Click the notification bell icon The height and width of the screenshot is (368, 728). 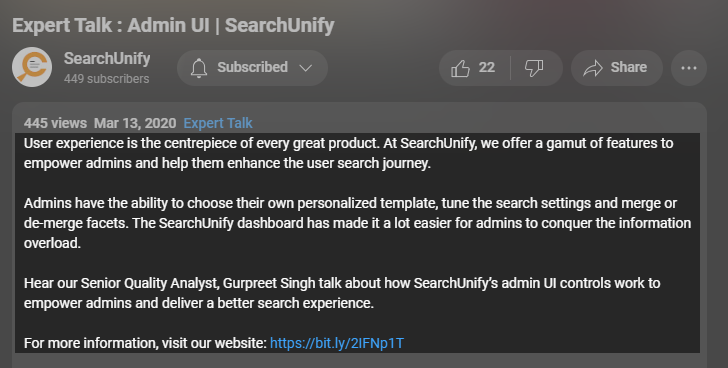(x=199, y=68)
